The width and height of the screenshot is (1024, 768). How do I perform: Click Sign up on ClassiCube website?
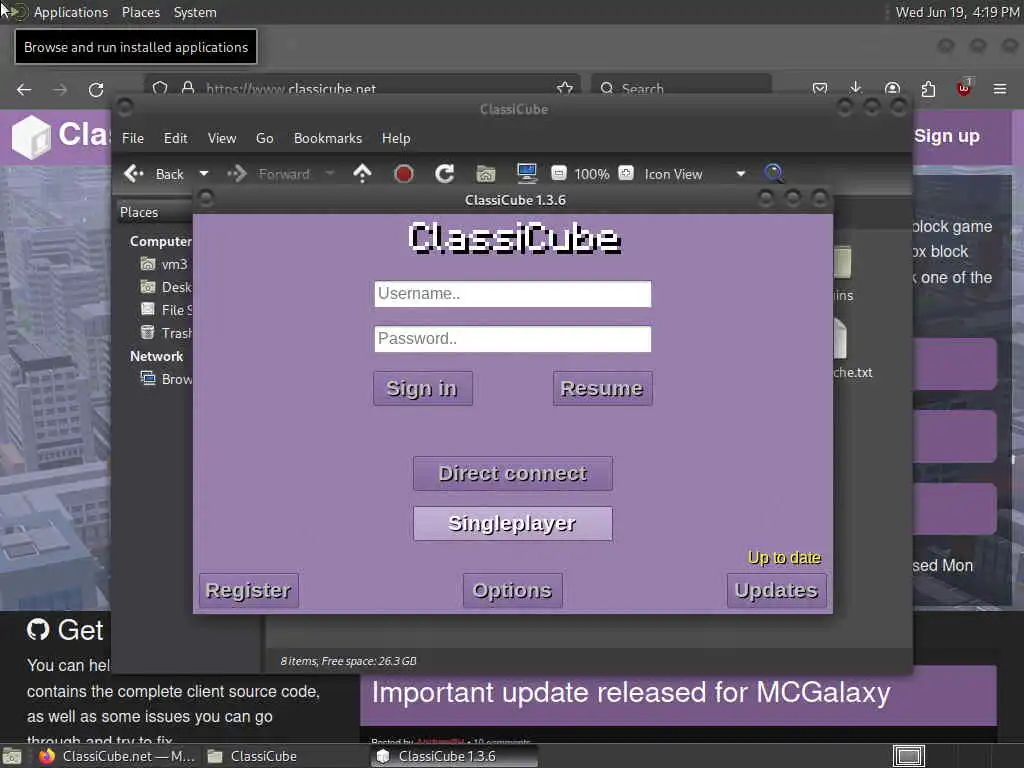pyautogui.click(x=946, y=136)
